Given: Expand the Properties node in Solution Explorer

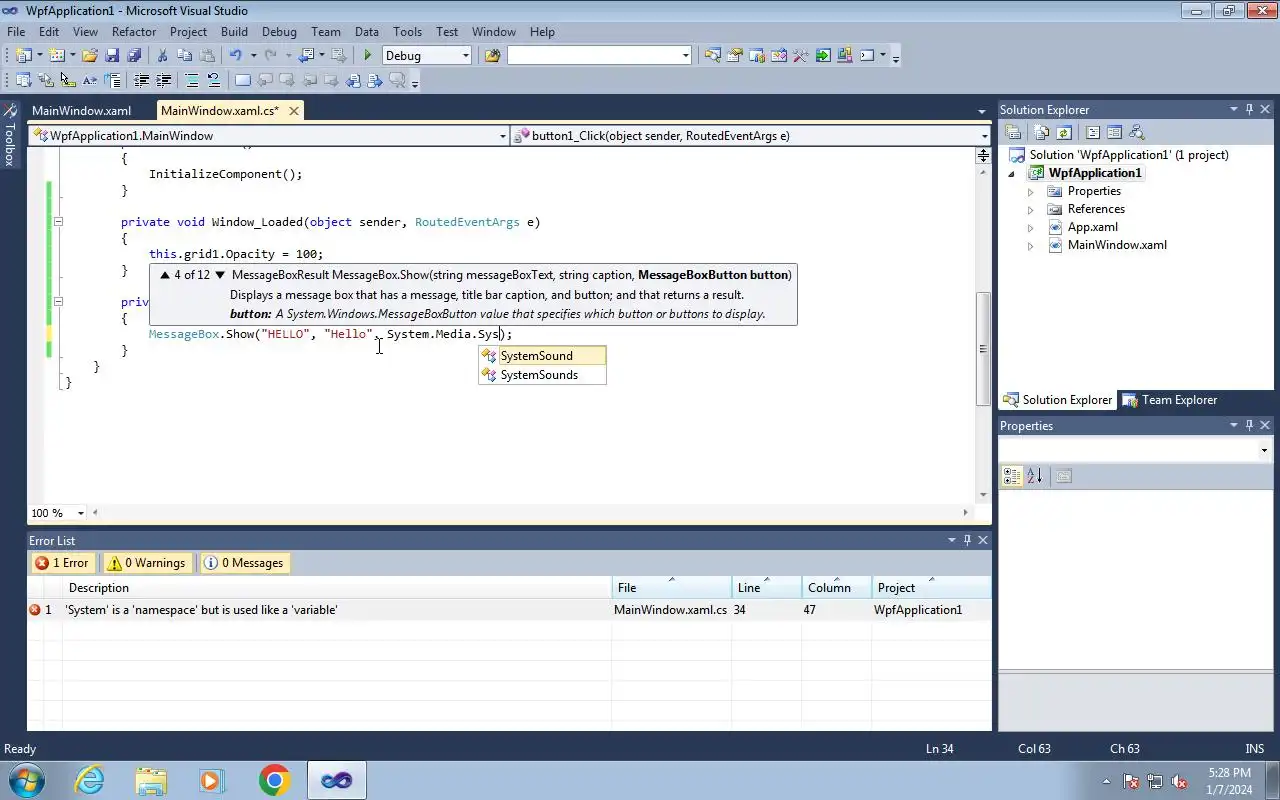Looking at the screenshot, I should coord(1031,192).
